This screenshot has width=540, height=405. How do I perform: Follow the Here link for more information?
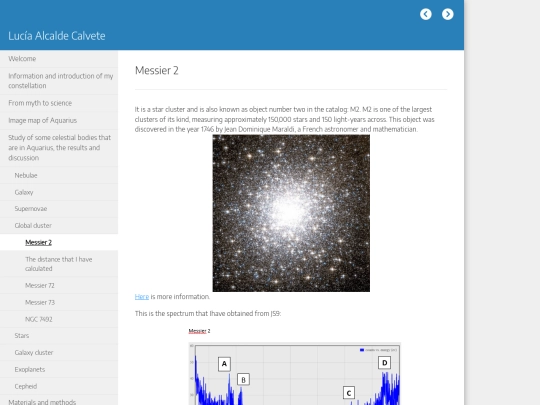click(x=142, y=297)
